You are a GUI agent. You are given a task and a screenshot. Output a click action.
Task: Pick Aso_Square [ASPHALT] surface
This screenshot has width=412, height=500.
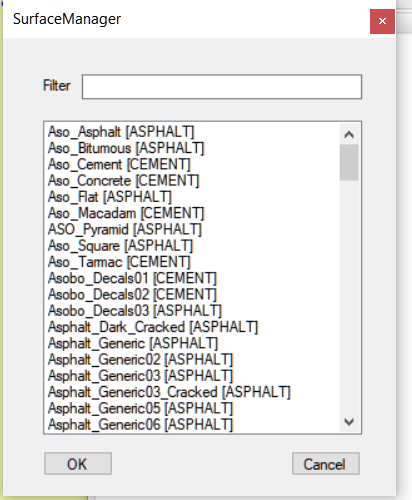point(121,246)
